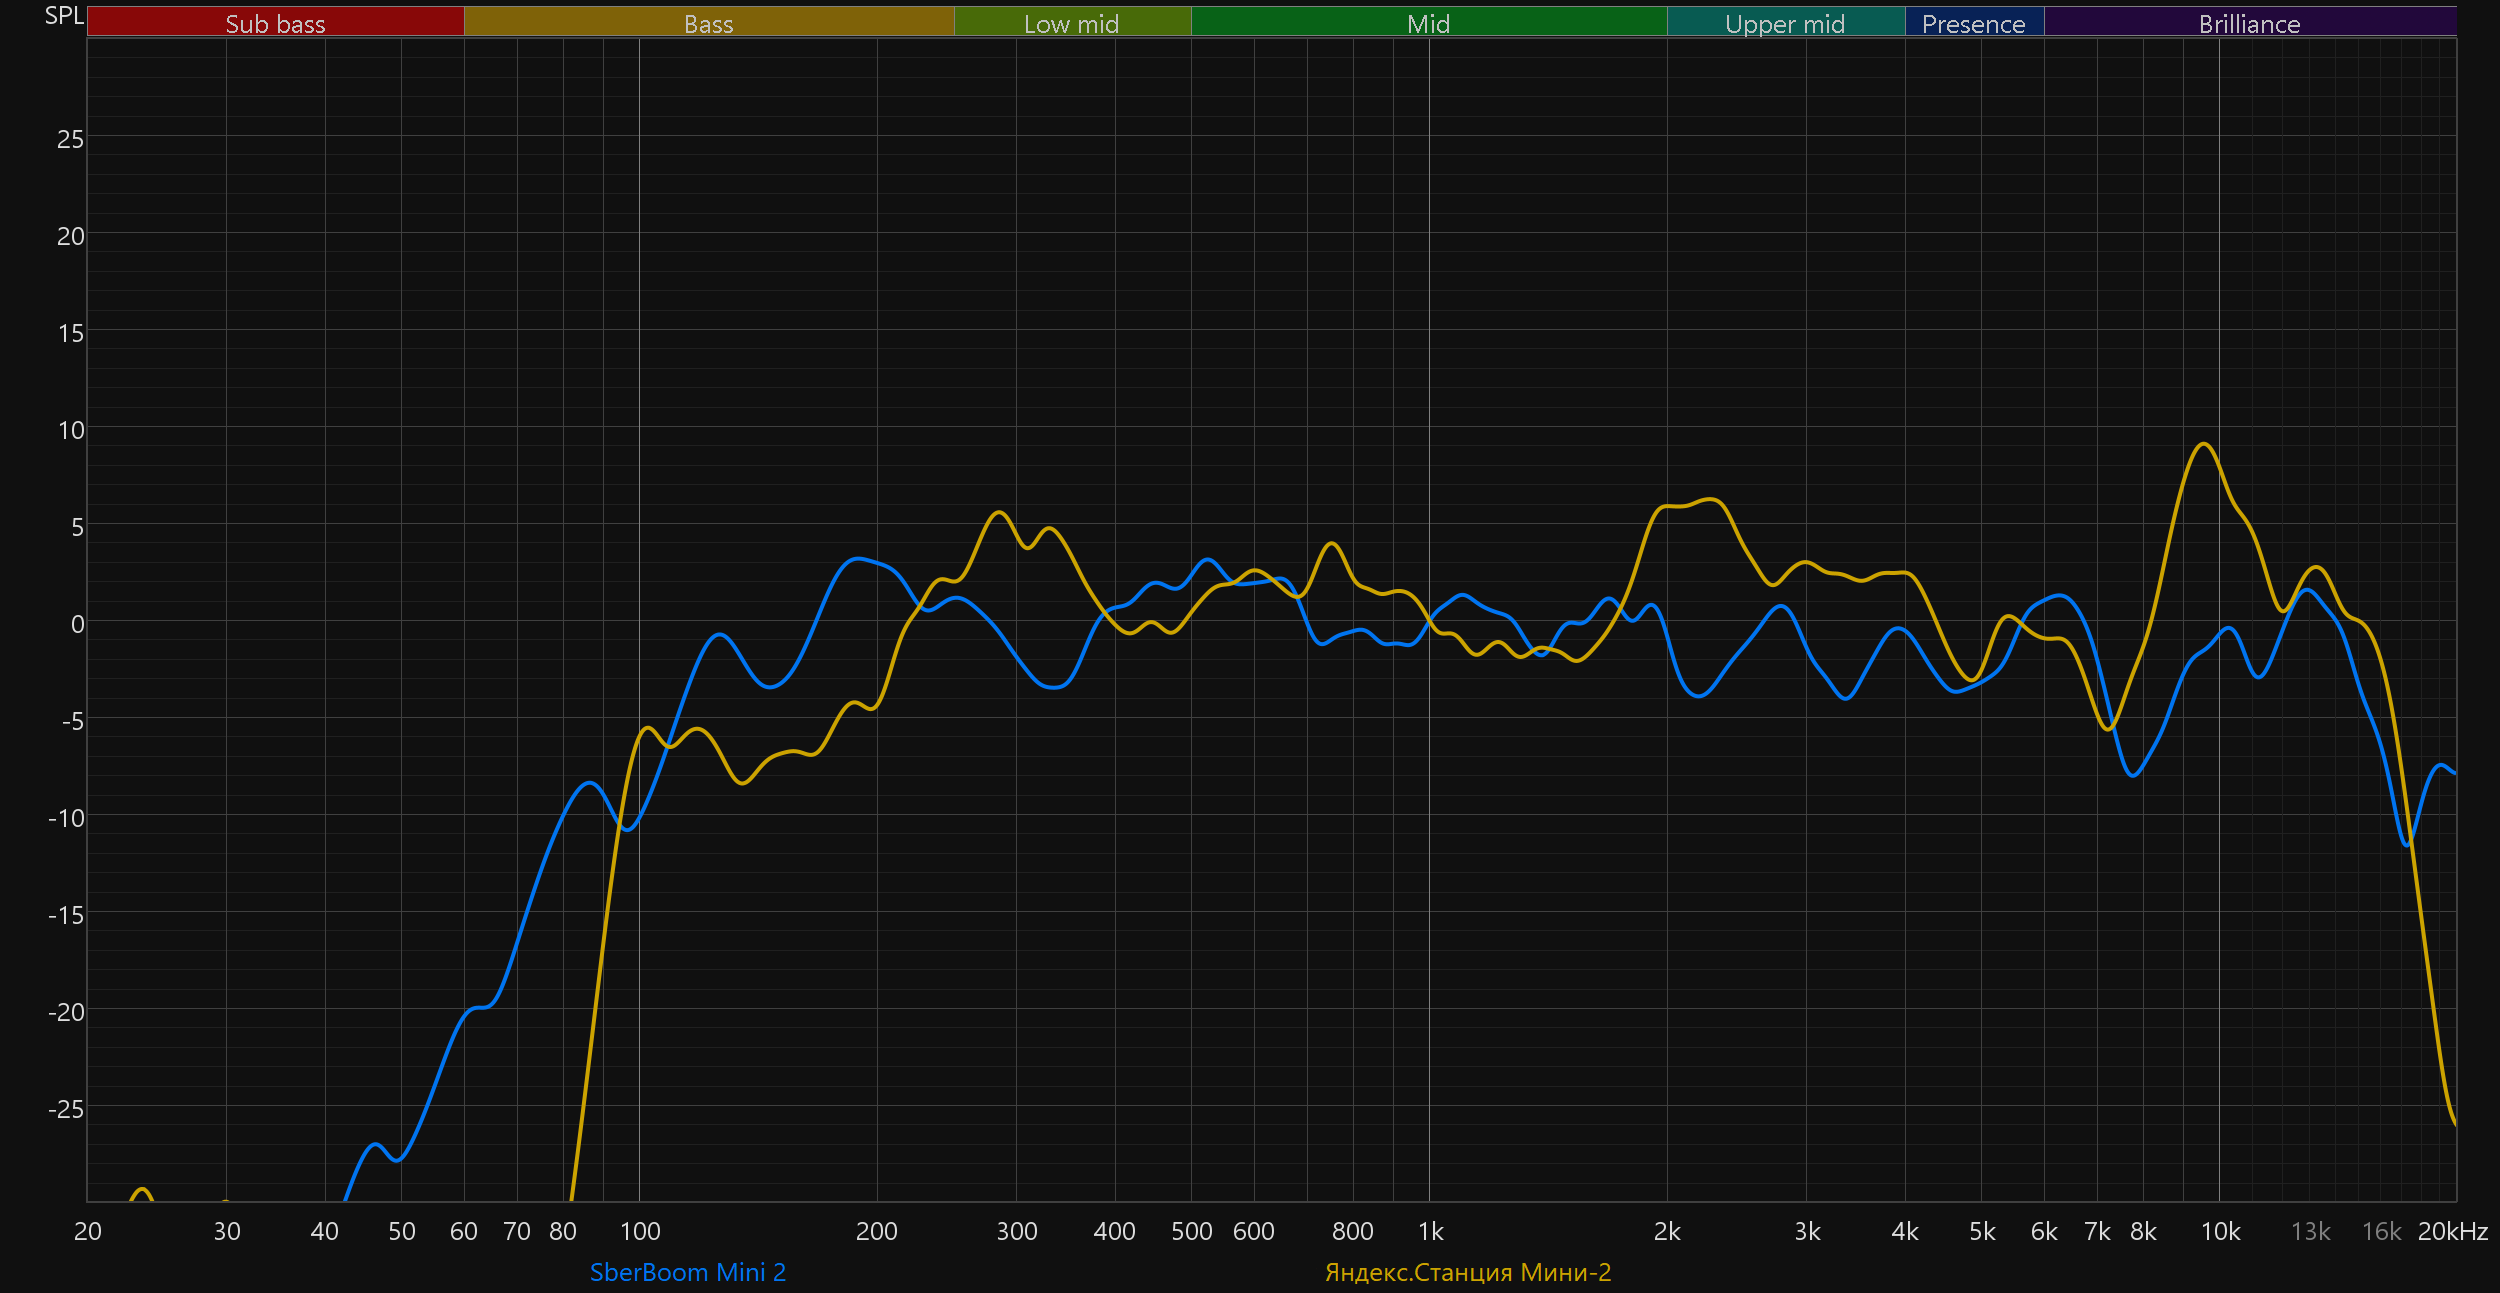Image resolution: width=2500 pixels, height=1293 pixels.
Task: Click the Mid frequency band header
Action: [x=1428, y=23]
